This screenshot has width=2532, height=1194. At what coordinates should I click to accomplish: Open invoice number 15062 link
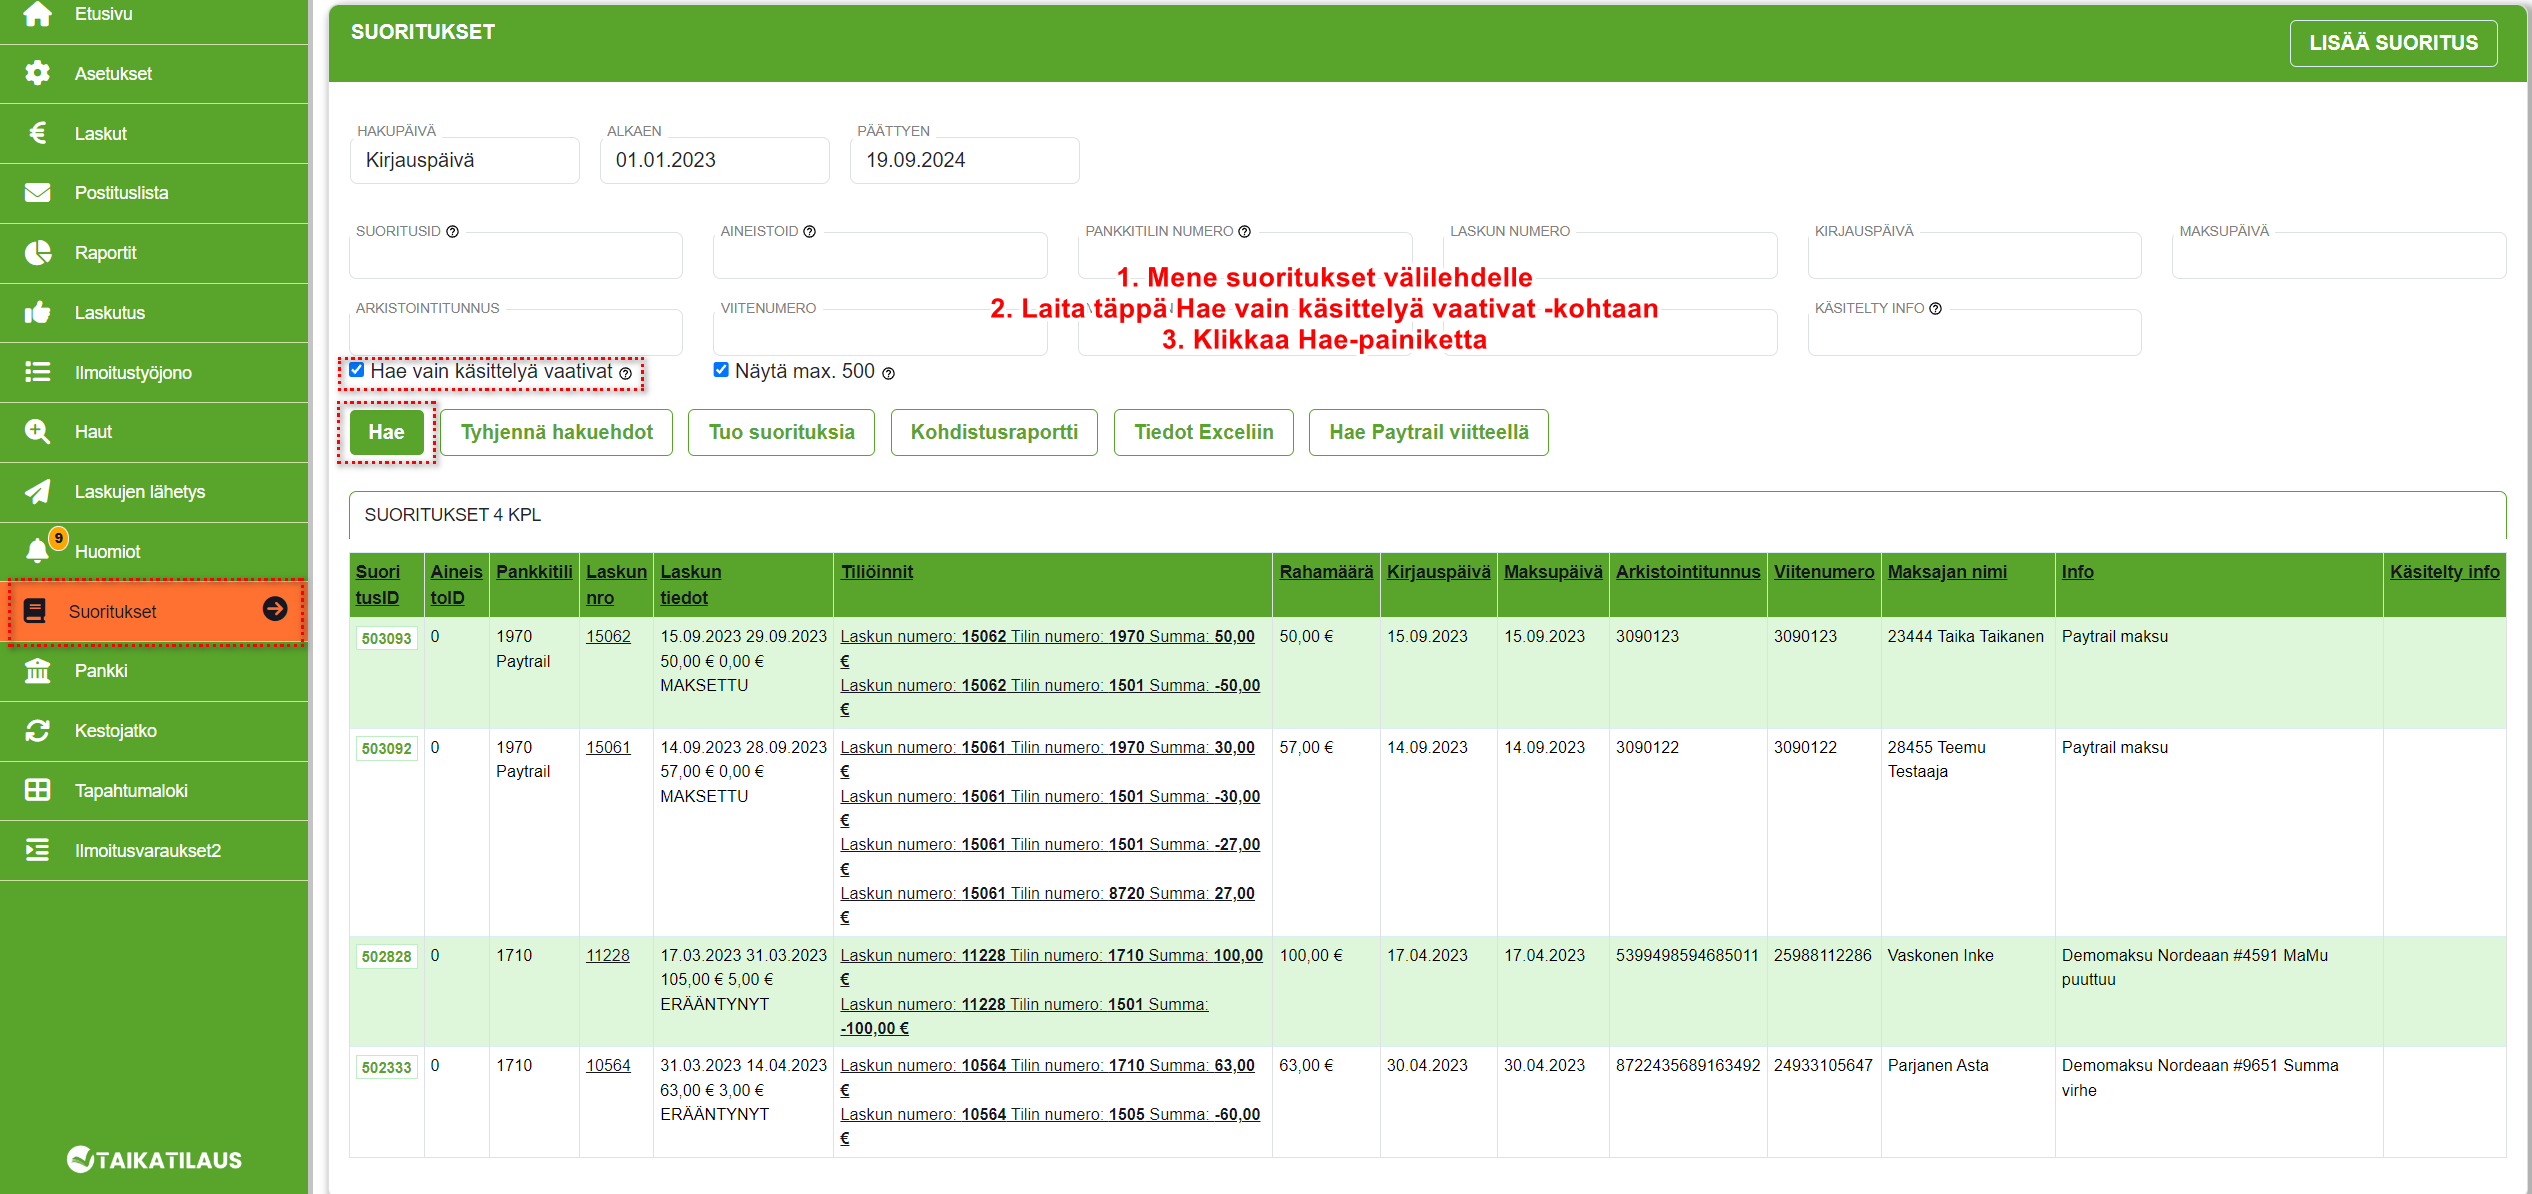(x=608, y=636)
